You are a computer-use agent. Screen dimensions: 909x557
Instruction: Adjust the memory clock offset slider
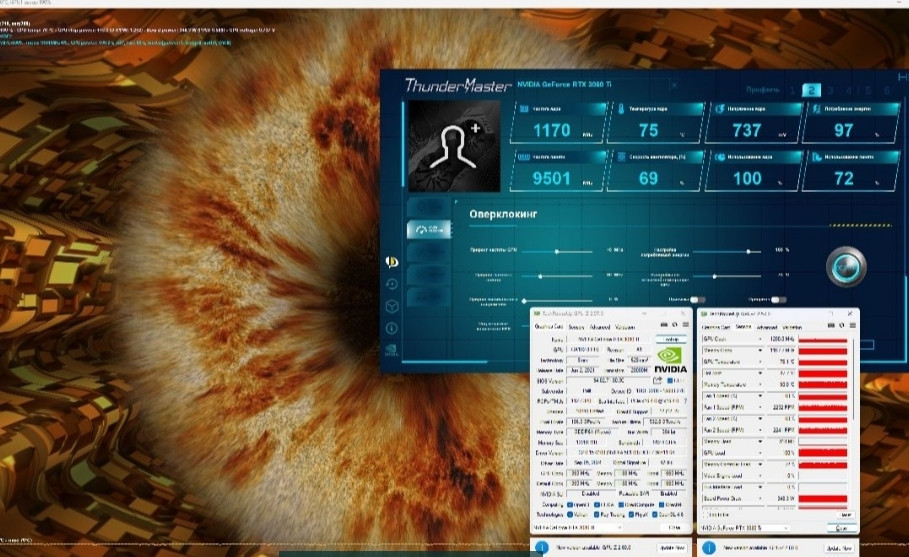tap(557, 276)
